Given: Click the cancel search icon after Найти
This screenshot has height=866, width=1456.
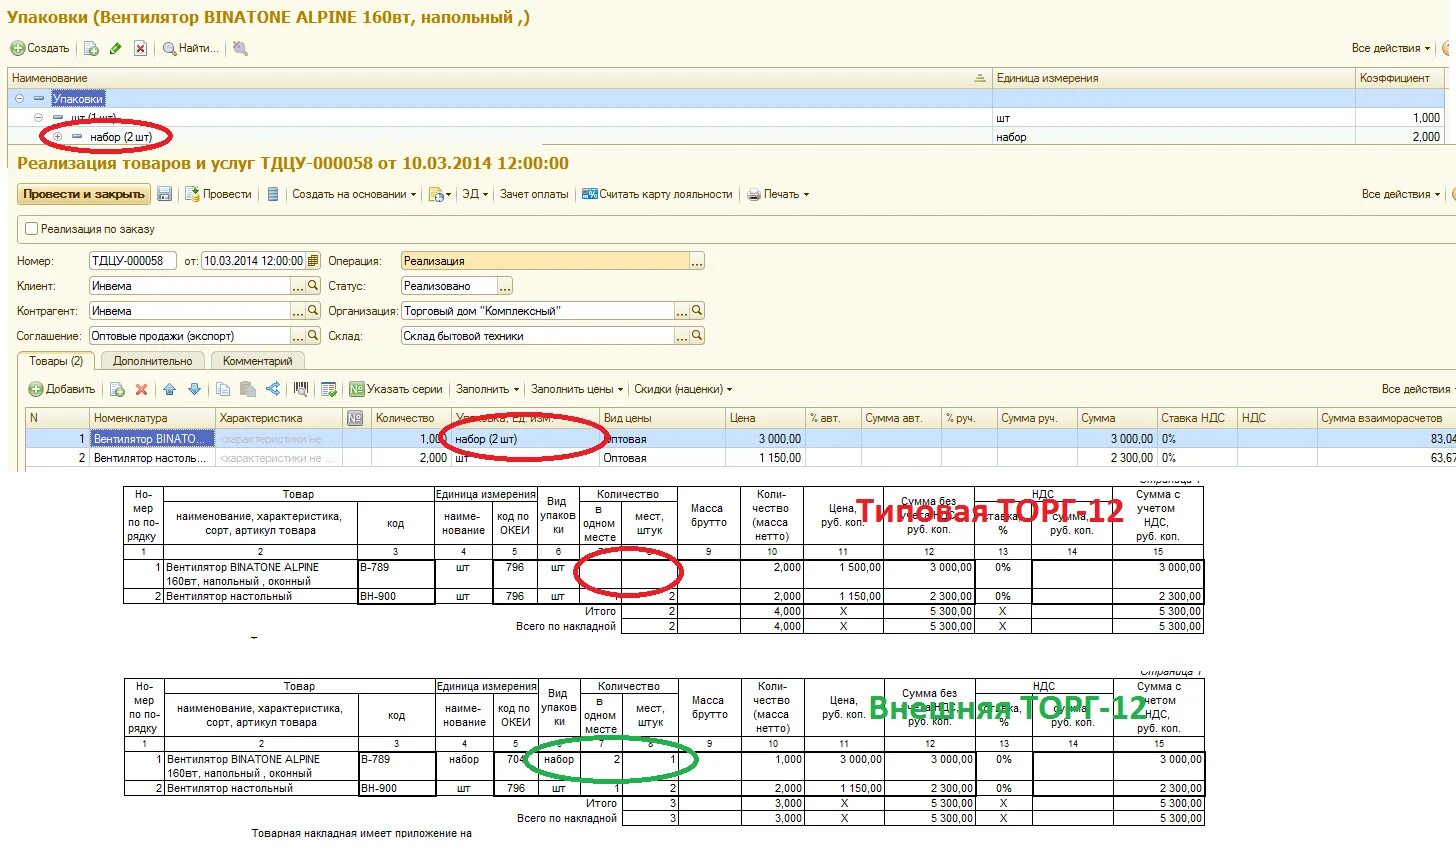Looking at the screenshot, I should click(240, 48).
